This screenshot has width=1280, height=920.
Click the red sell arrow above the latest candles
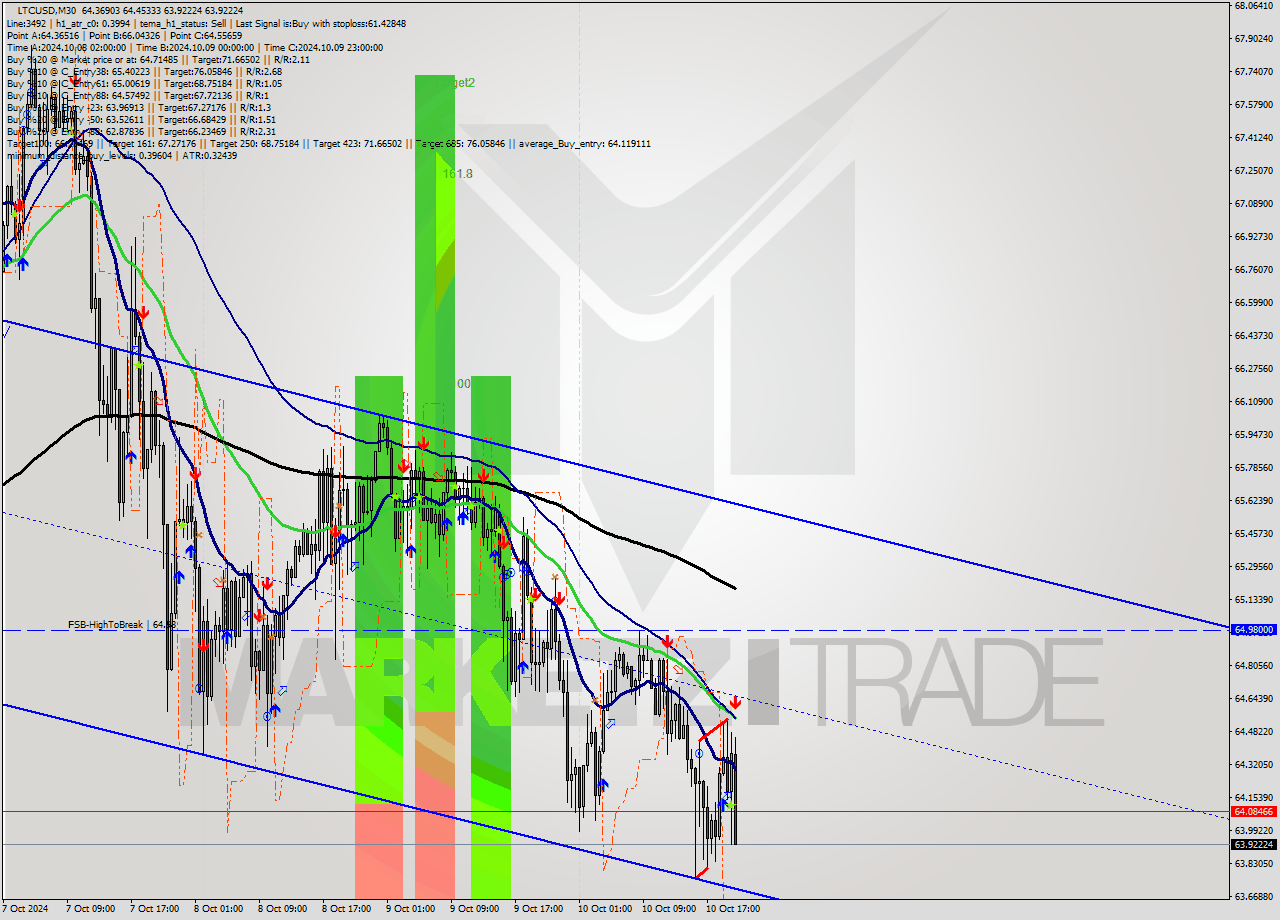735,703
